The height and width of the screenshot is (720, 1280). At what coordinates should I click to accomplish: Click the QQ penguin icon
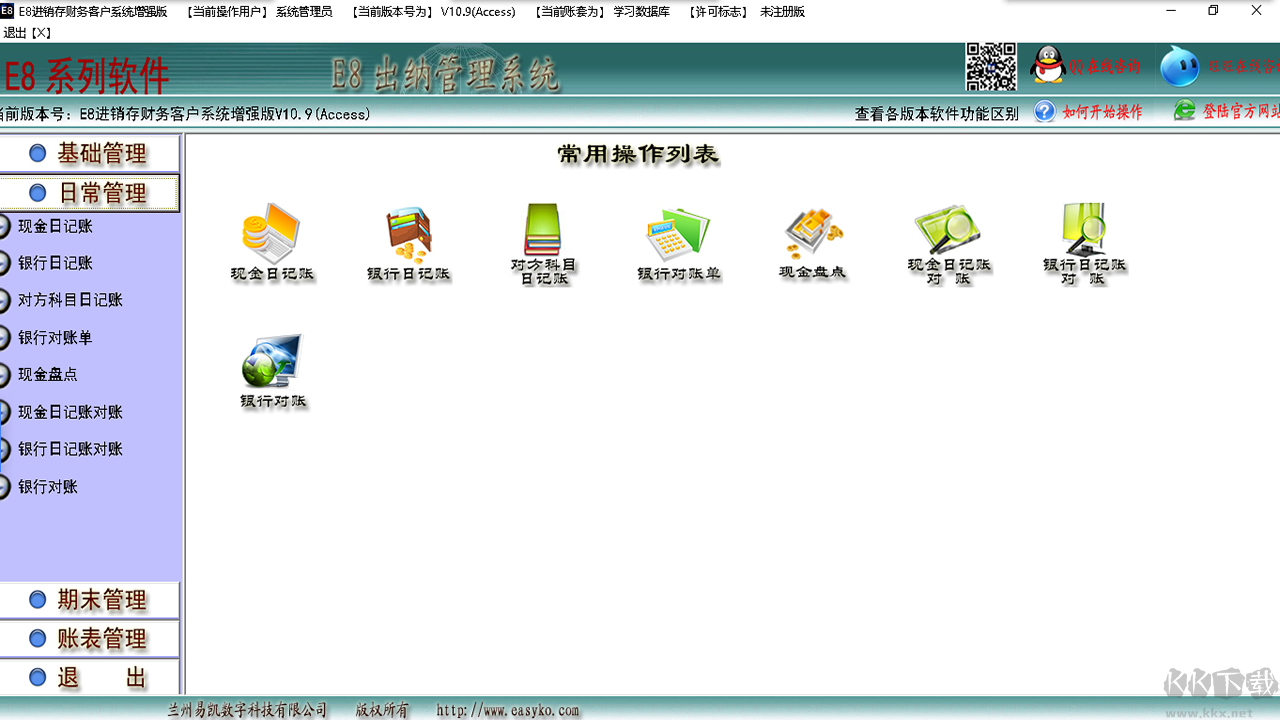point(1048,66)
